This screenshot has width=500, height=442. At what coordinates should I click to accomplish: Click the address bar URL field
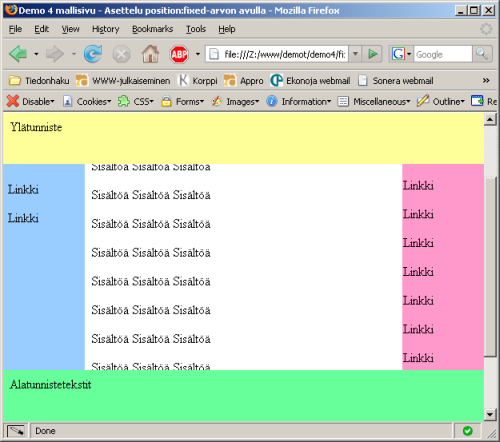coord(277,54)
